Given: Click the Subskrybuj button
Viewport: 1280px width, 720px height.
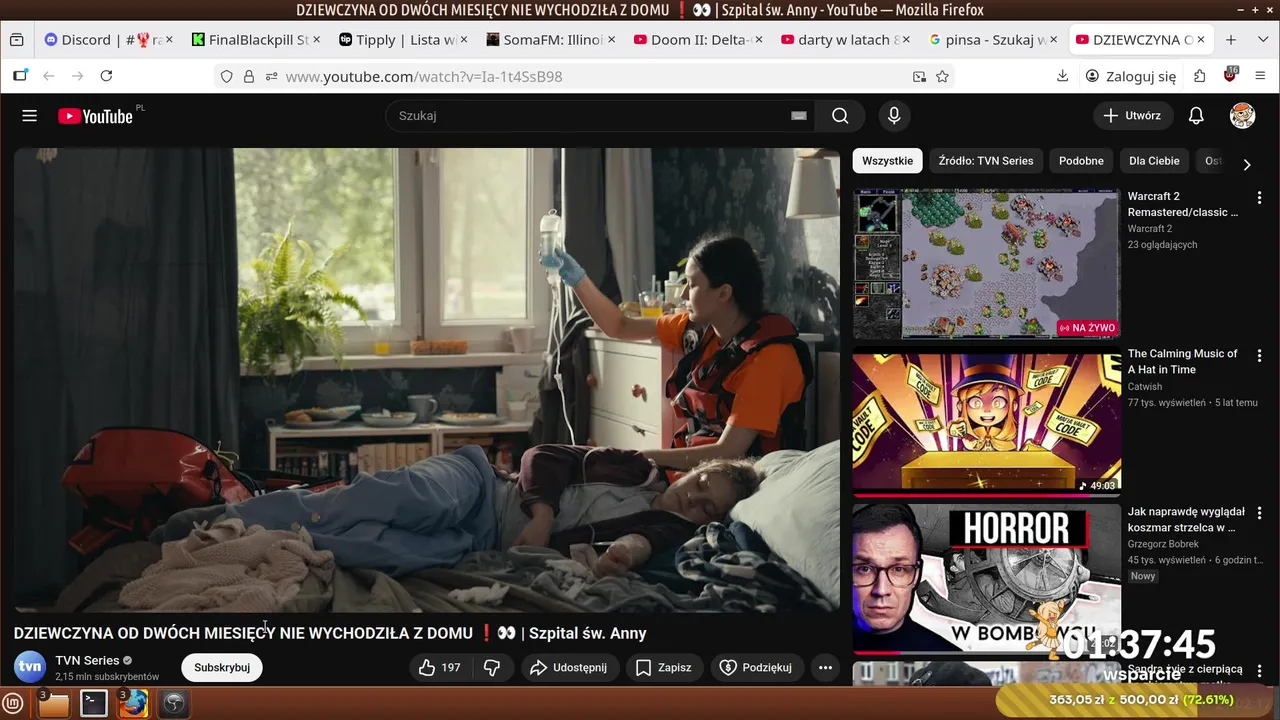Looking at the screenshot, I should (x=222, y=667).
